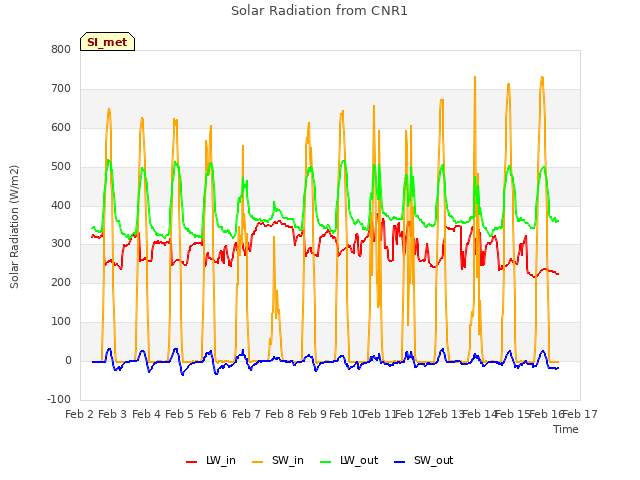Click the chart title Solar Radiation from CNR1

click(x=319, y=11)
